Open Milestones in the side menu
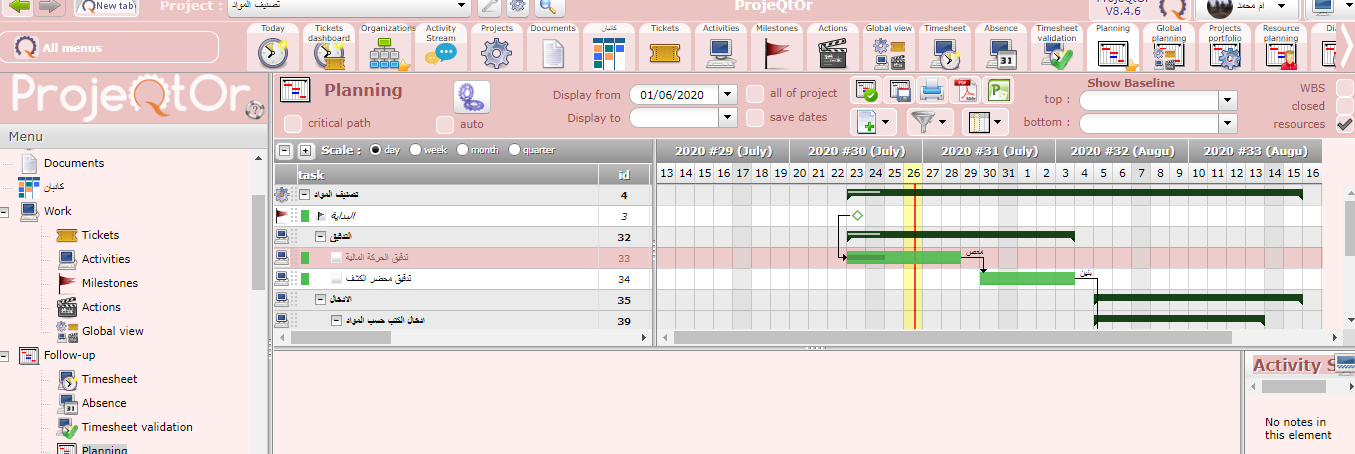Viewport: 1355px width, 454px height. click(110, 283)
